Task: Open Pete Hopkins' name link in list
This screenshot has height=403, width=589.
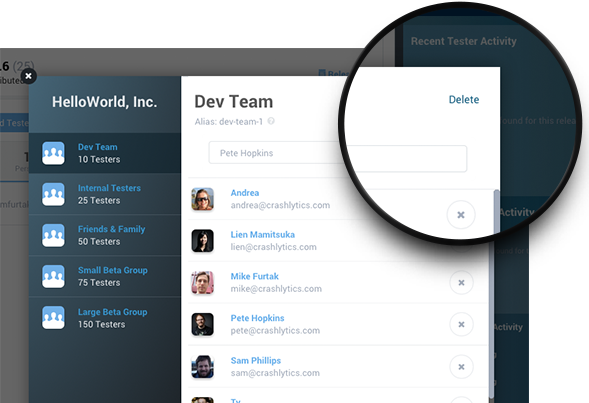Action: [257, 318]
